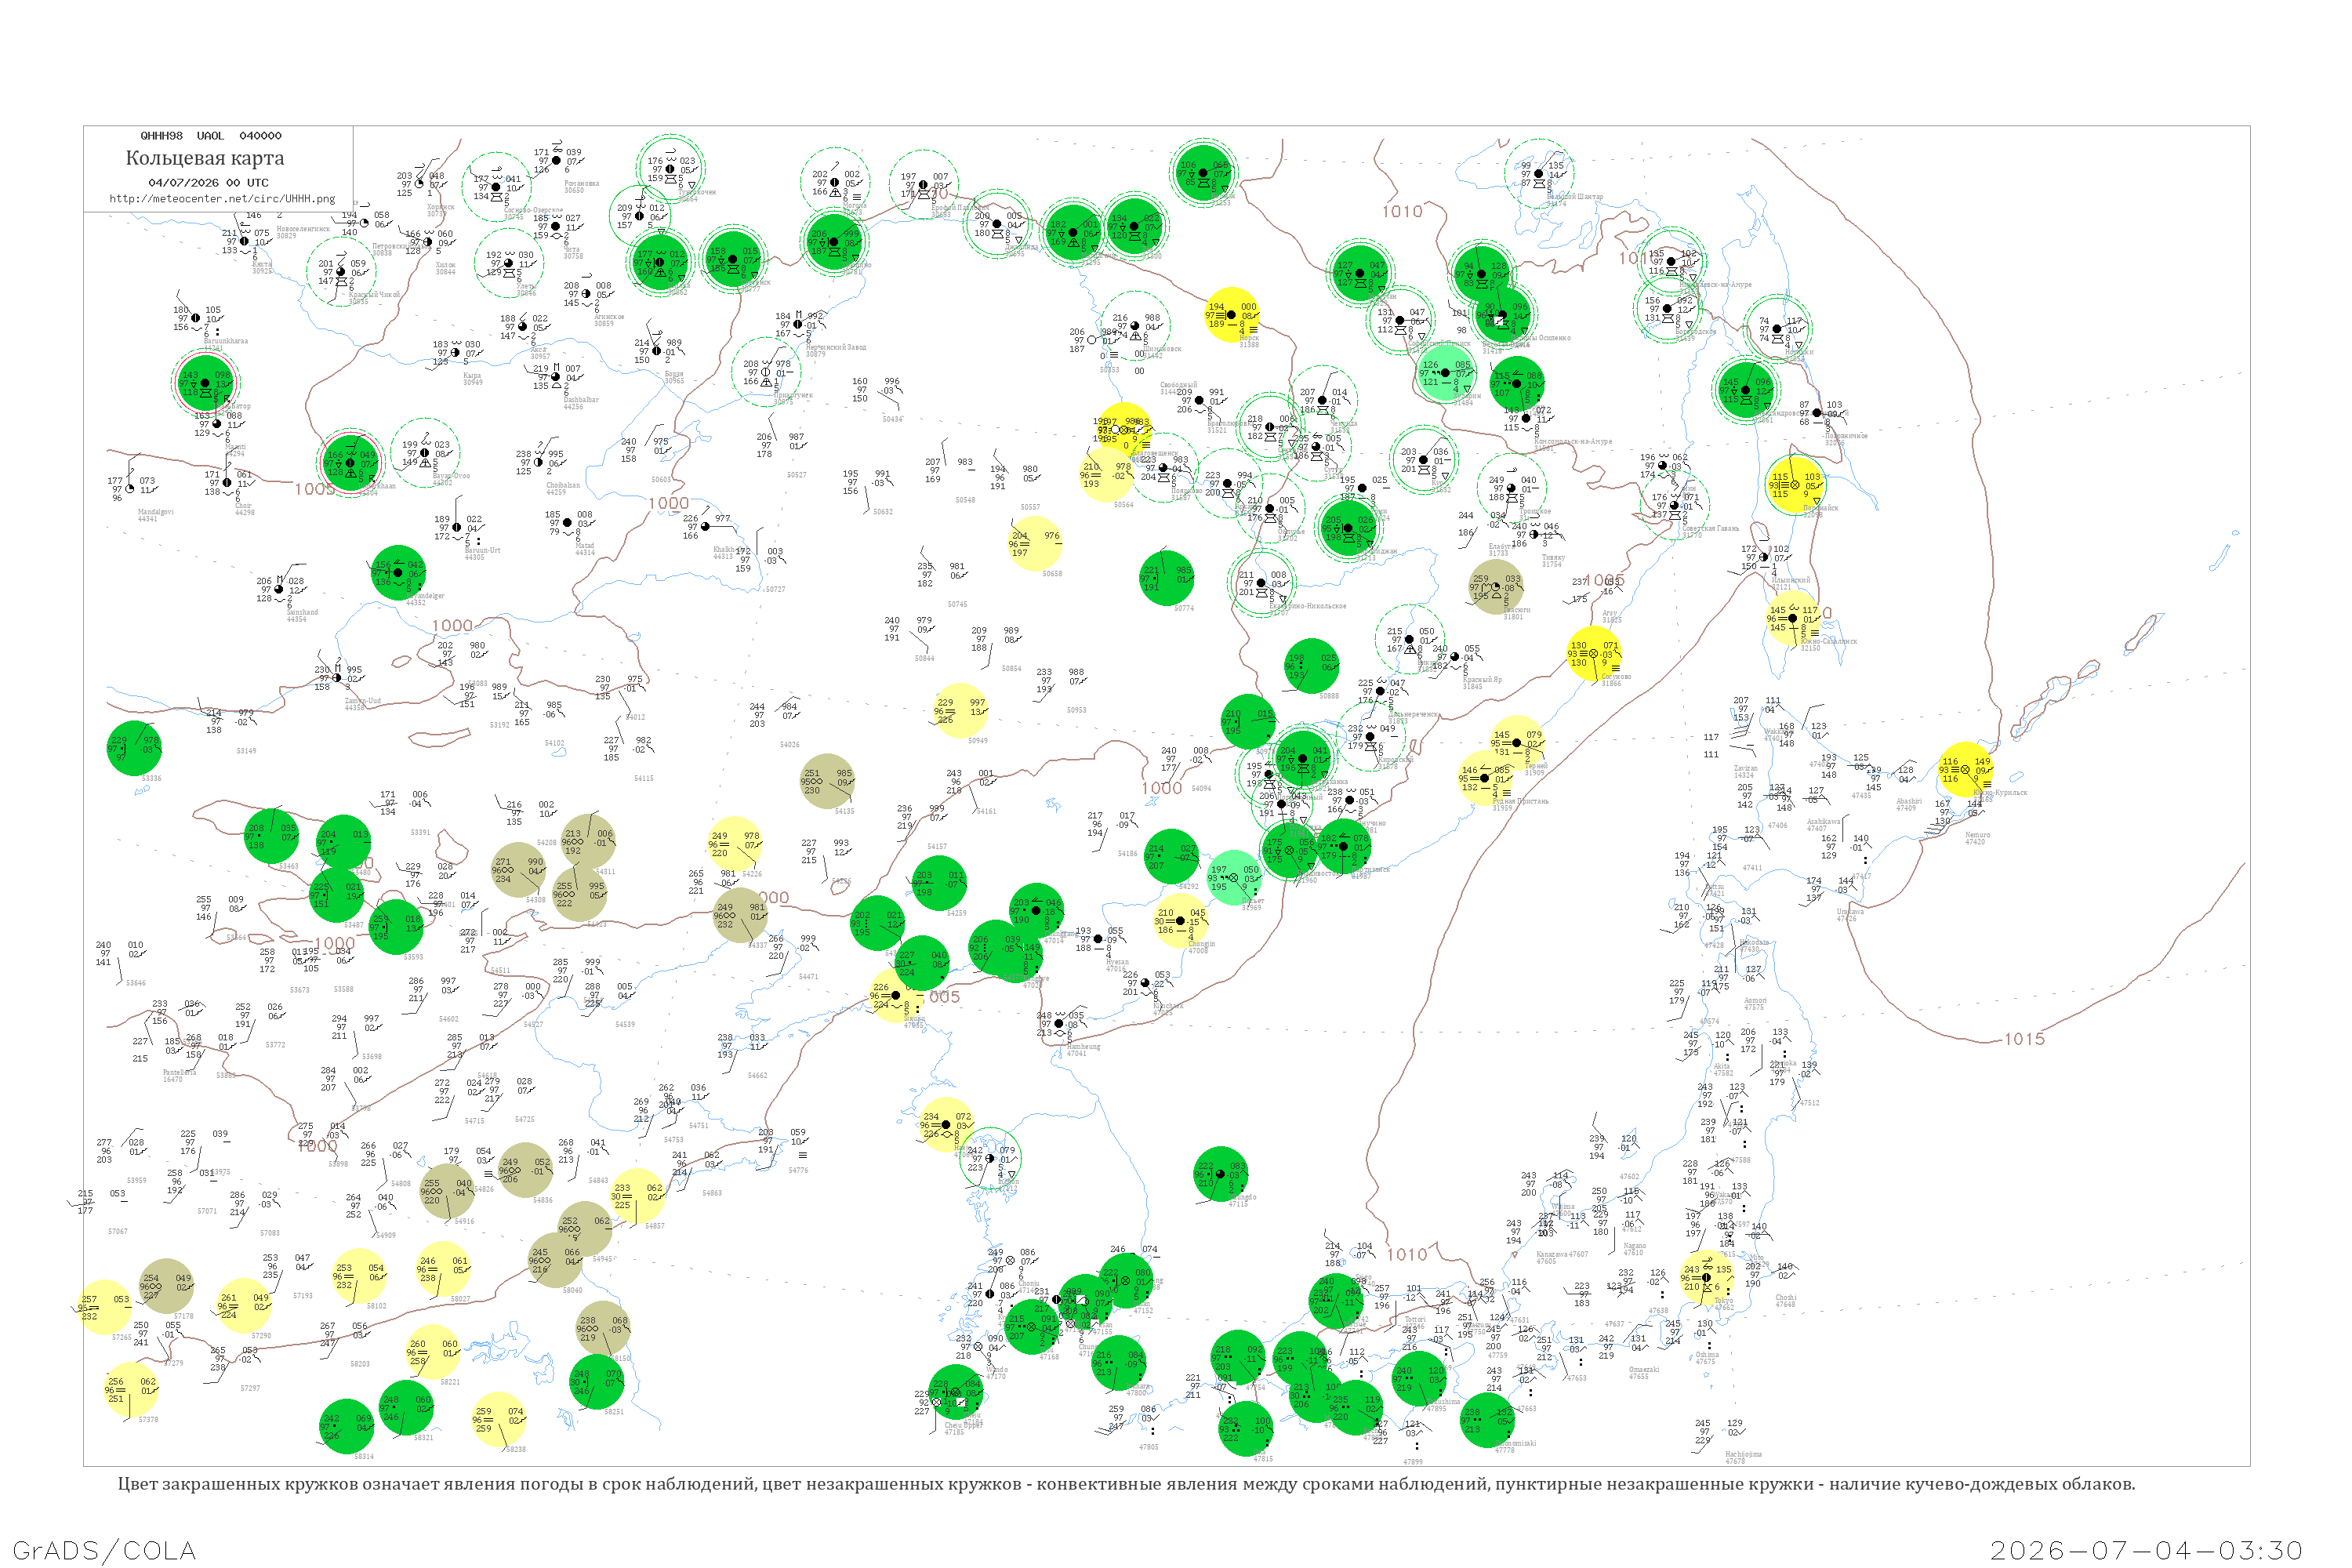Select the "Борзя" station label
The width and height of the screenshot is (2352, 1568).
pos(674,374)
